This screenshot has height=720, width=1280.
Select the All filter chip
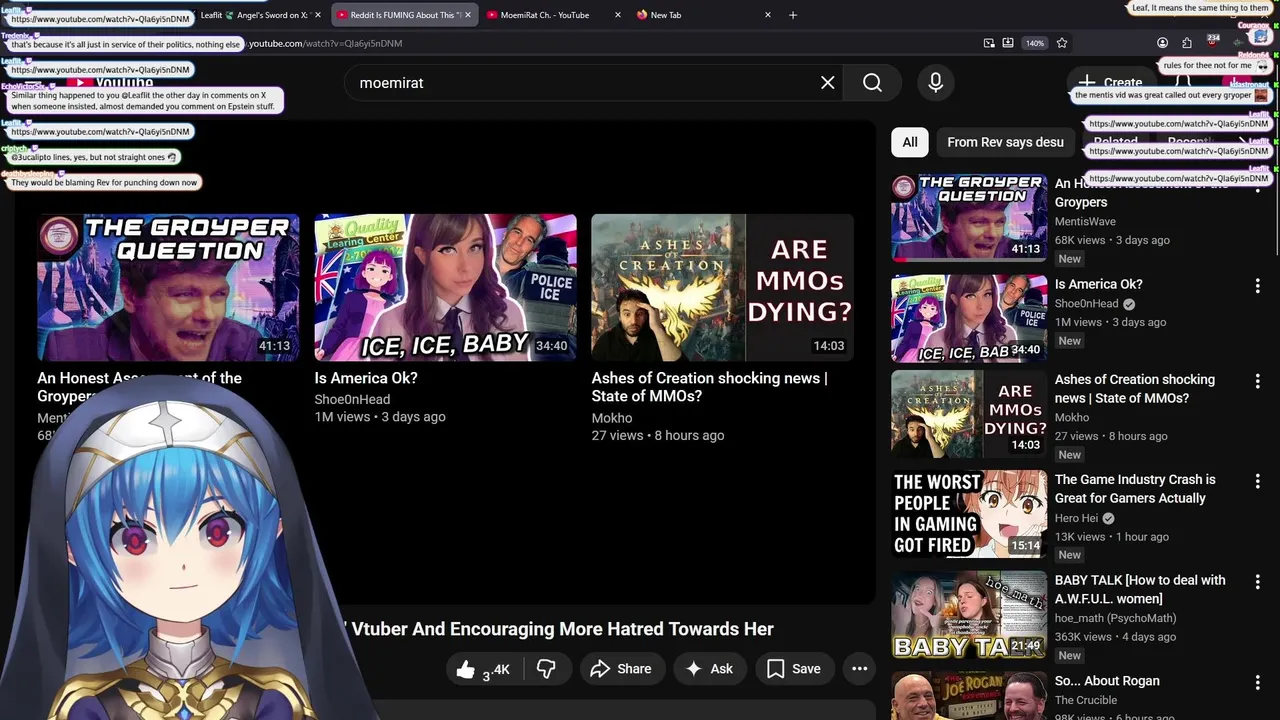click(910, 142)
